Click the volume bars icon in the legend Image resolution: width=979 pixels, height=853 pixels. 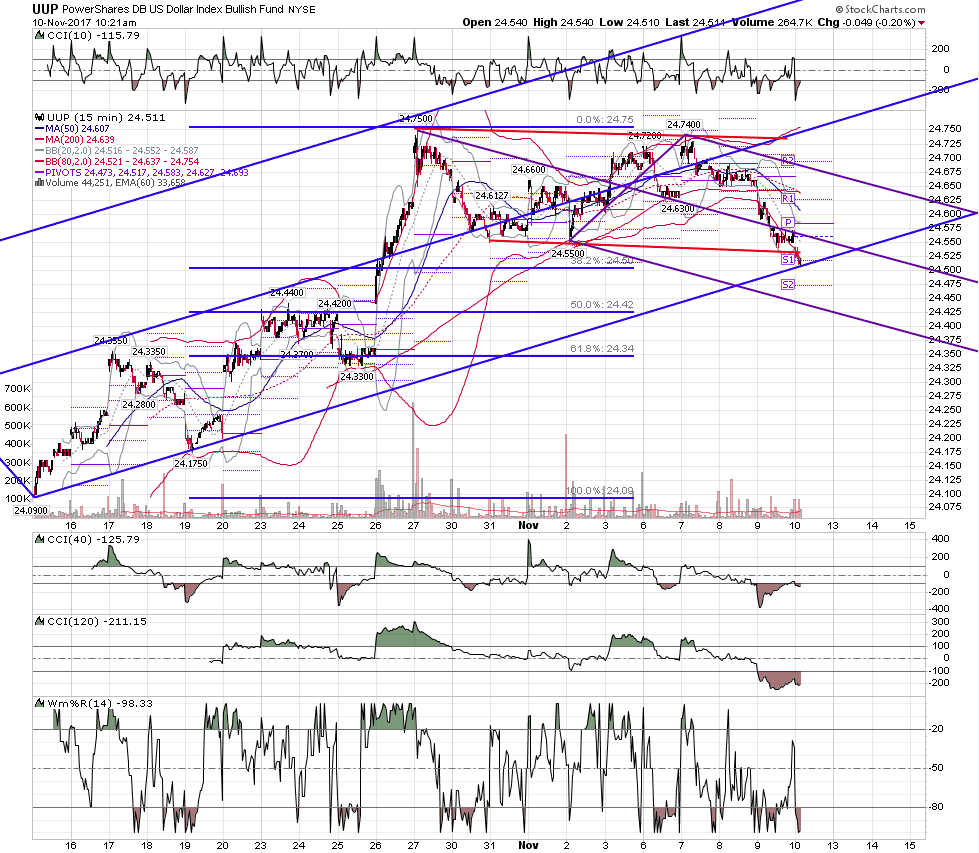point(39,183)
